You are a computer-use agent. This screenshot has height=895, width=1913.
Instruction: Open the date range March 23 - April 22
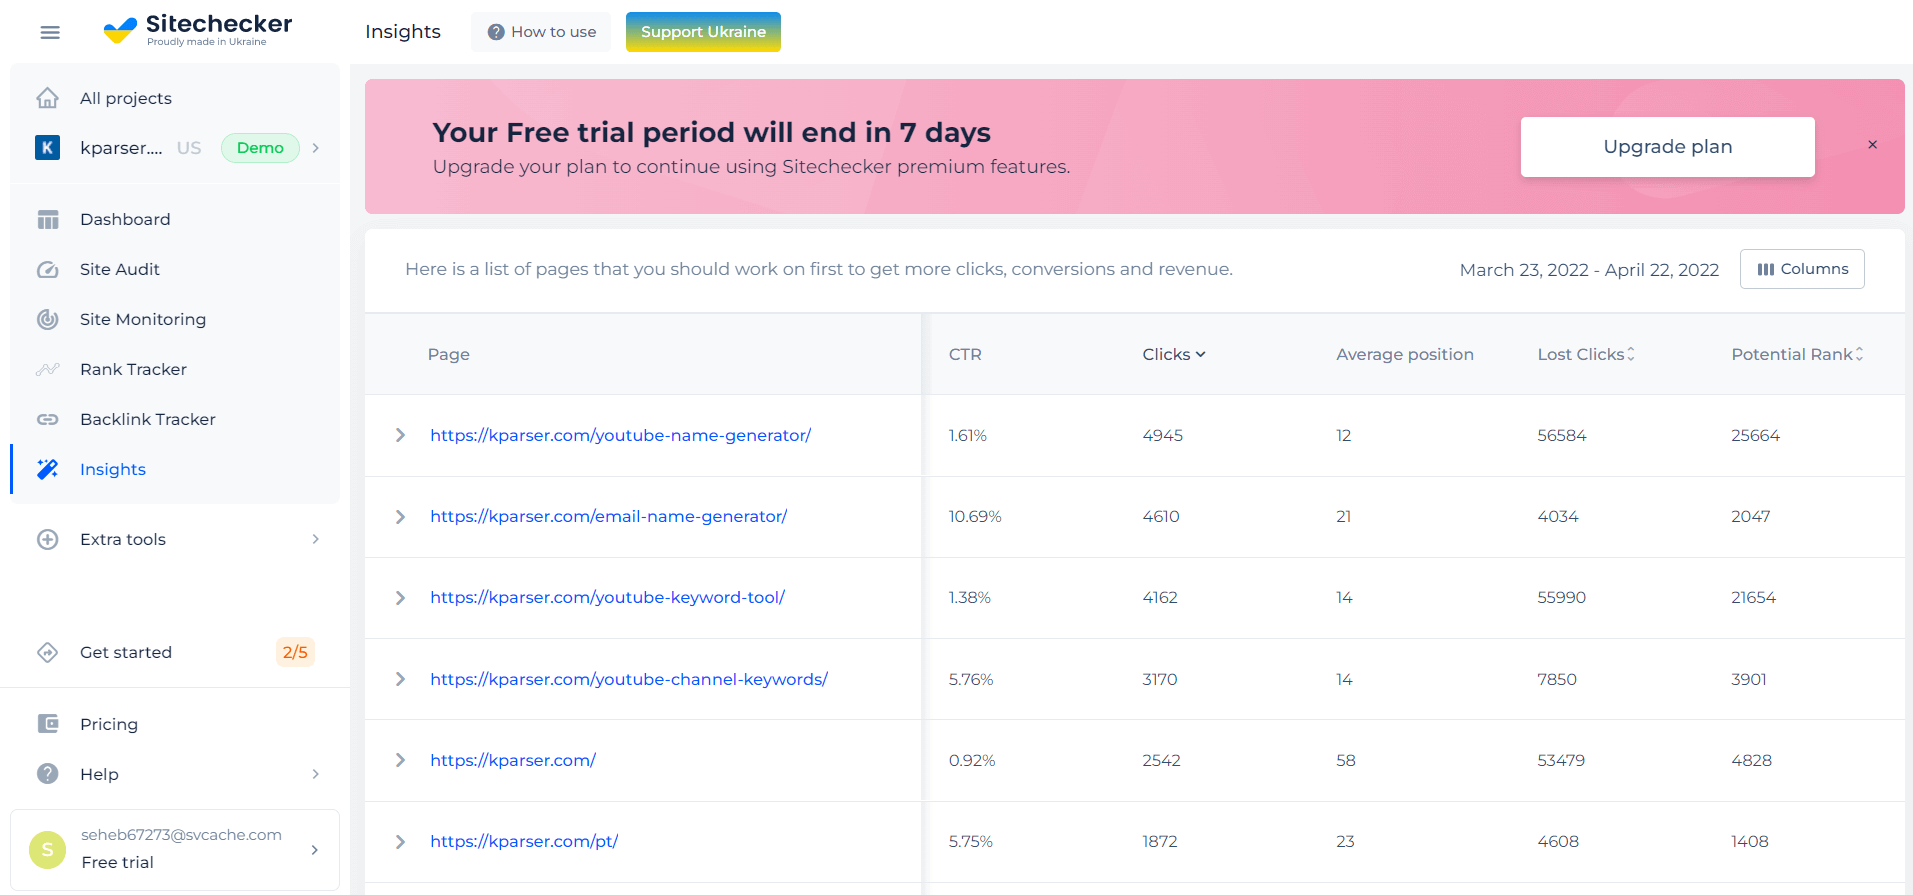pyautogui.click(x=1589, y=270)
